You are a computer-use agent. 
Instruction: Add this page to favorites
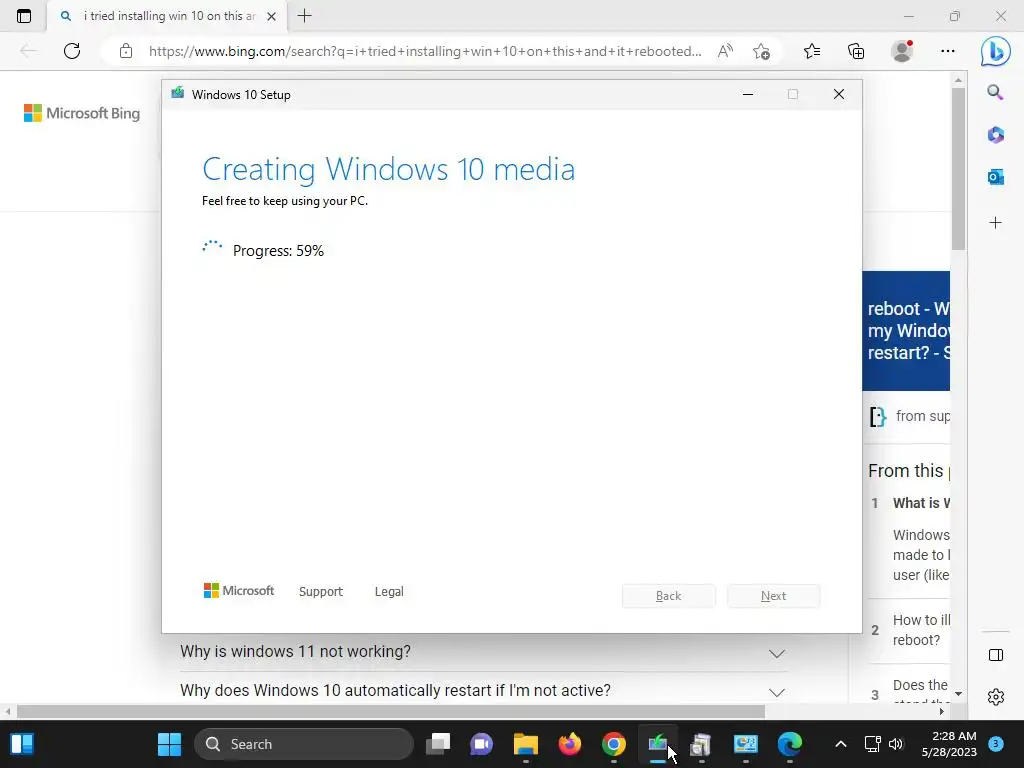pyautogui.click(x=761, y=51)
